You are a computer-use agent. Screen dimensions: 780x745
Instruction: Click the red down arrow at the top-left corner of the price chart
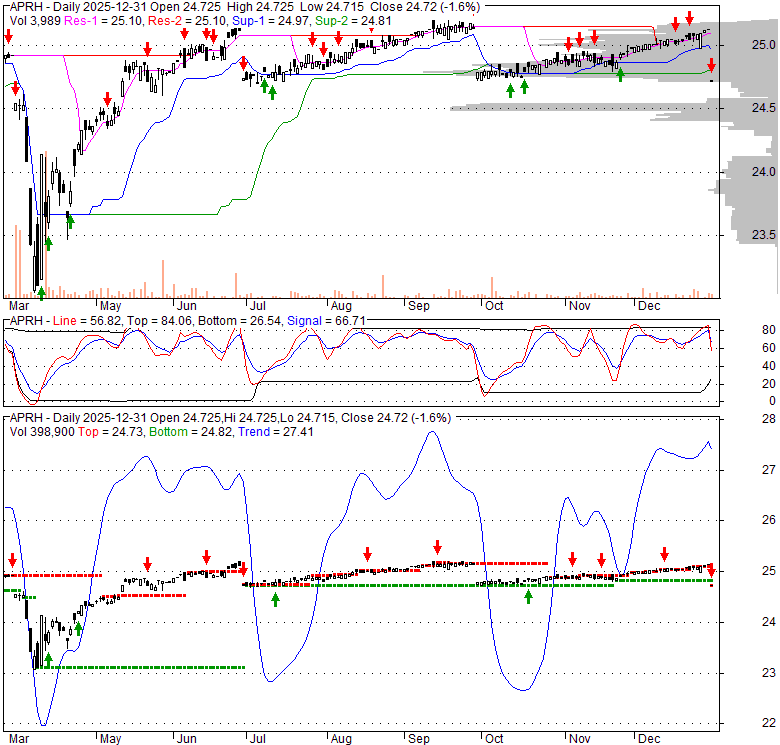pyautogui.click(x=9, y=37)
